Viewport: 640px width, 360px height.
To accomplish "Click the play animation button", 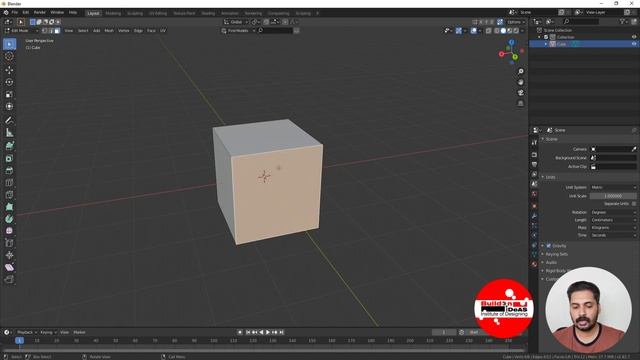I will (268, 333).
